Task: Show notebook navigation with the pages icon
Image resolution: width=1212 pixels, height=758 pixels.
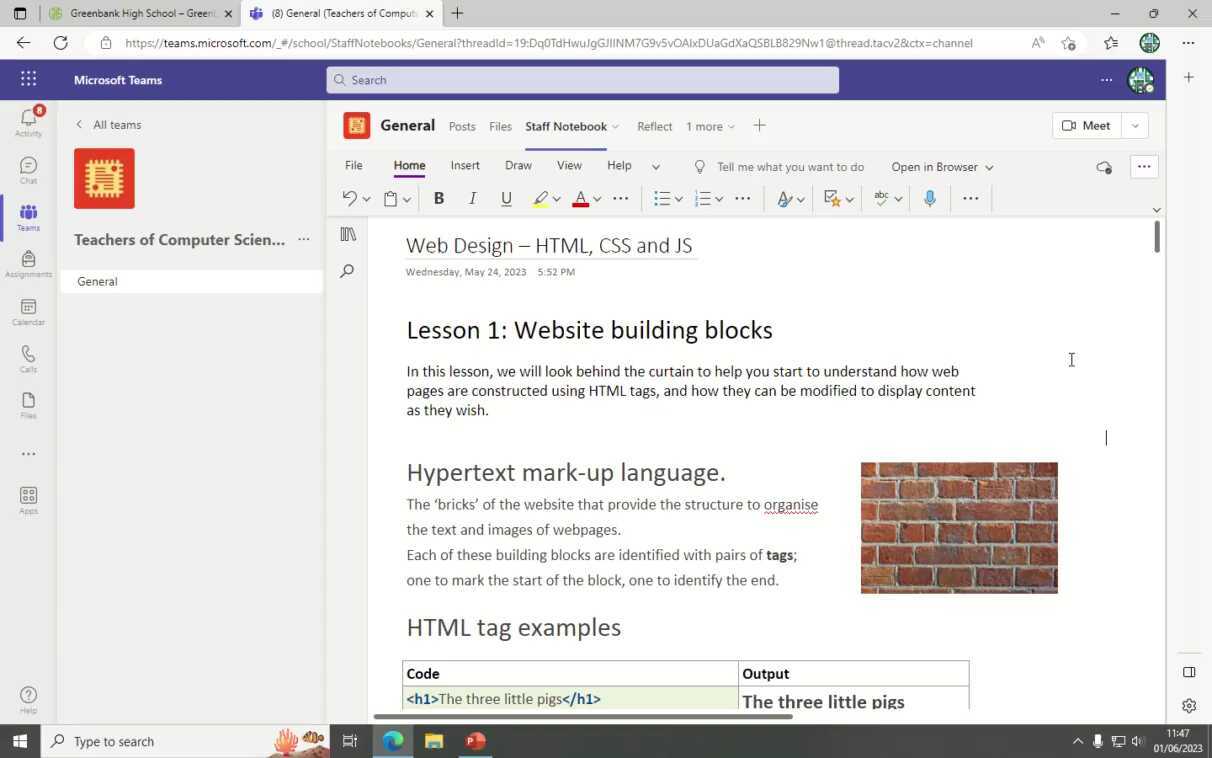Action: pyautogui.click(x=346, y=234)
